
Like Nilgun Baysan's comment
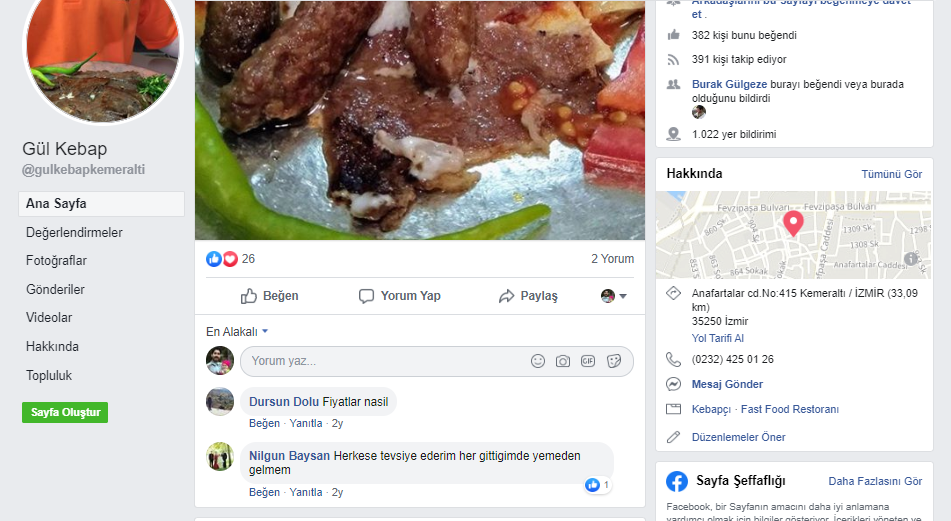[x=264, y=492]
